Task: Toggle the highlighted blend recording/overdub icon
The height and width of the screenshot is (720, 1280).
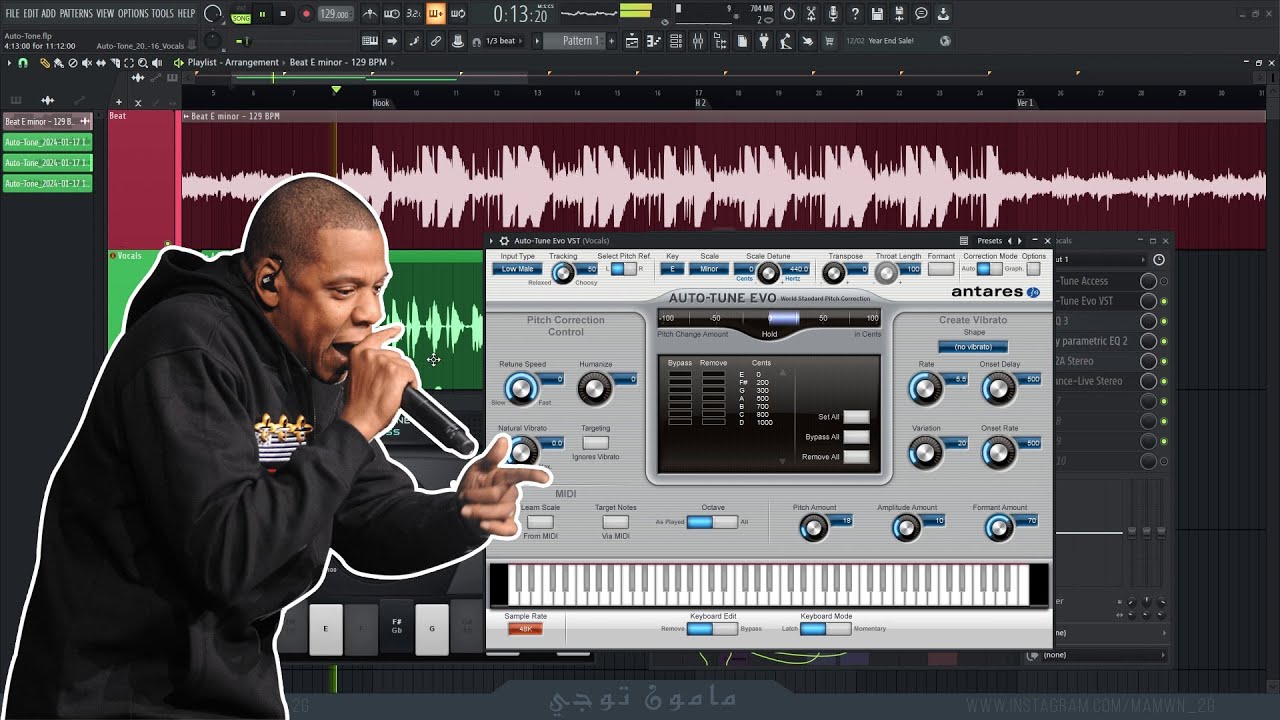Action: click(436, 14)
